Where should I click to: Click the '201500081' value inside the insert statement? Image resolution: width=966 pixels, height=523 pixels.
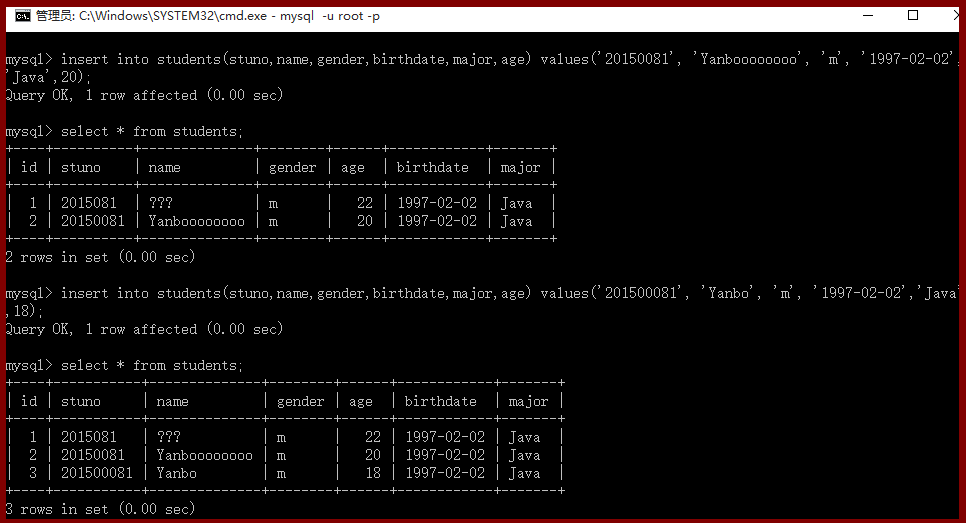click(x=640, y=293)
